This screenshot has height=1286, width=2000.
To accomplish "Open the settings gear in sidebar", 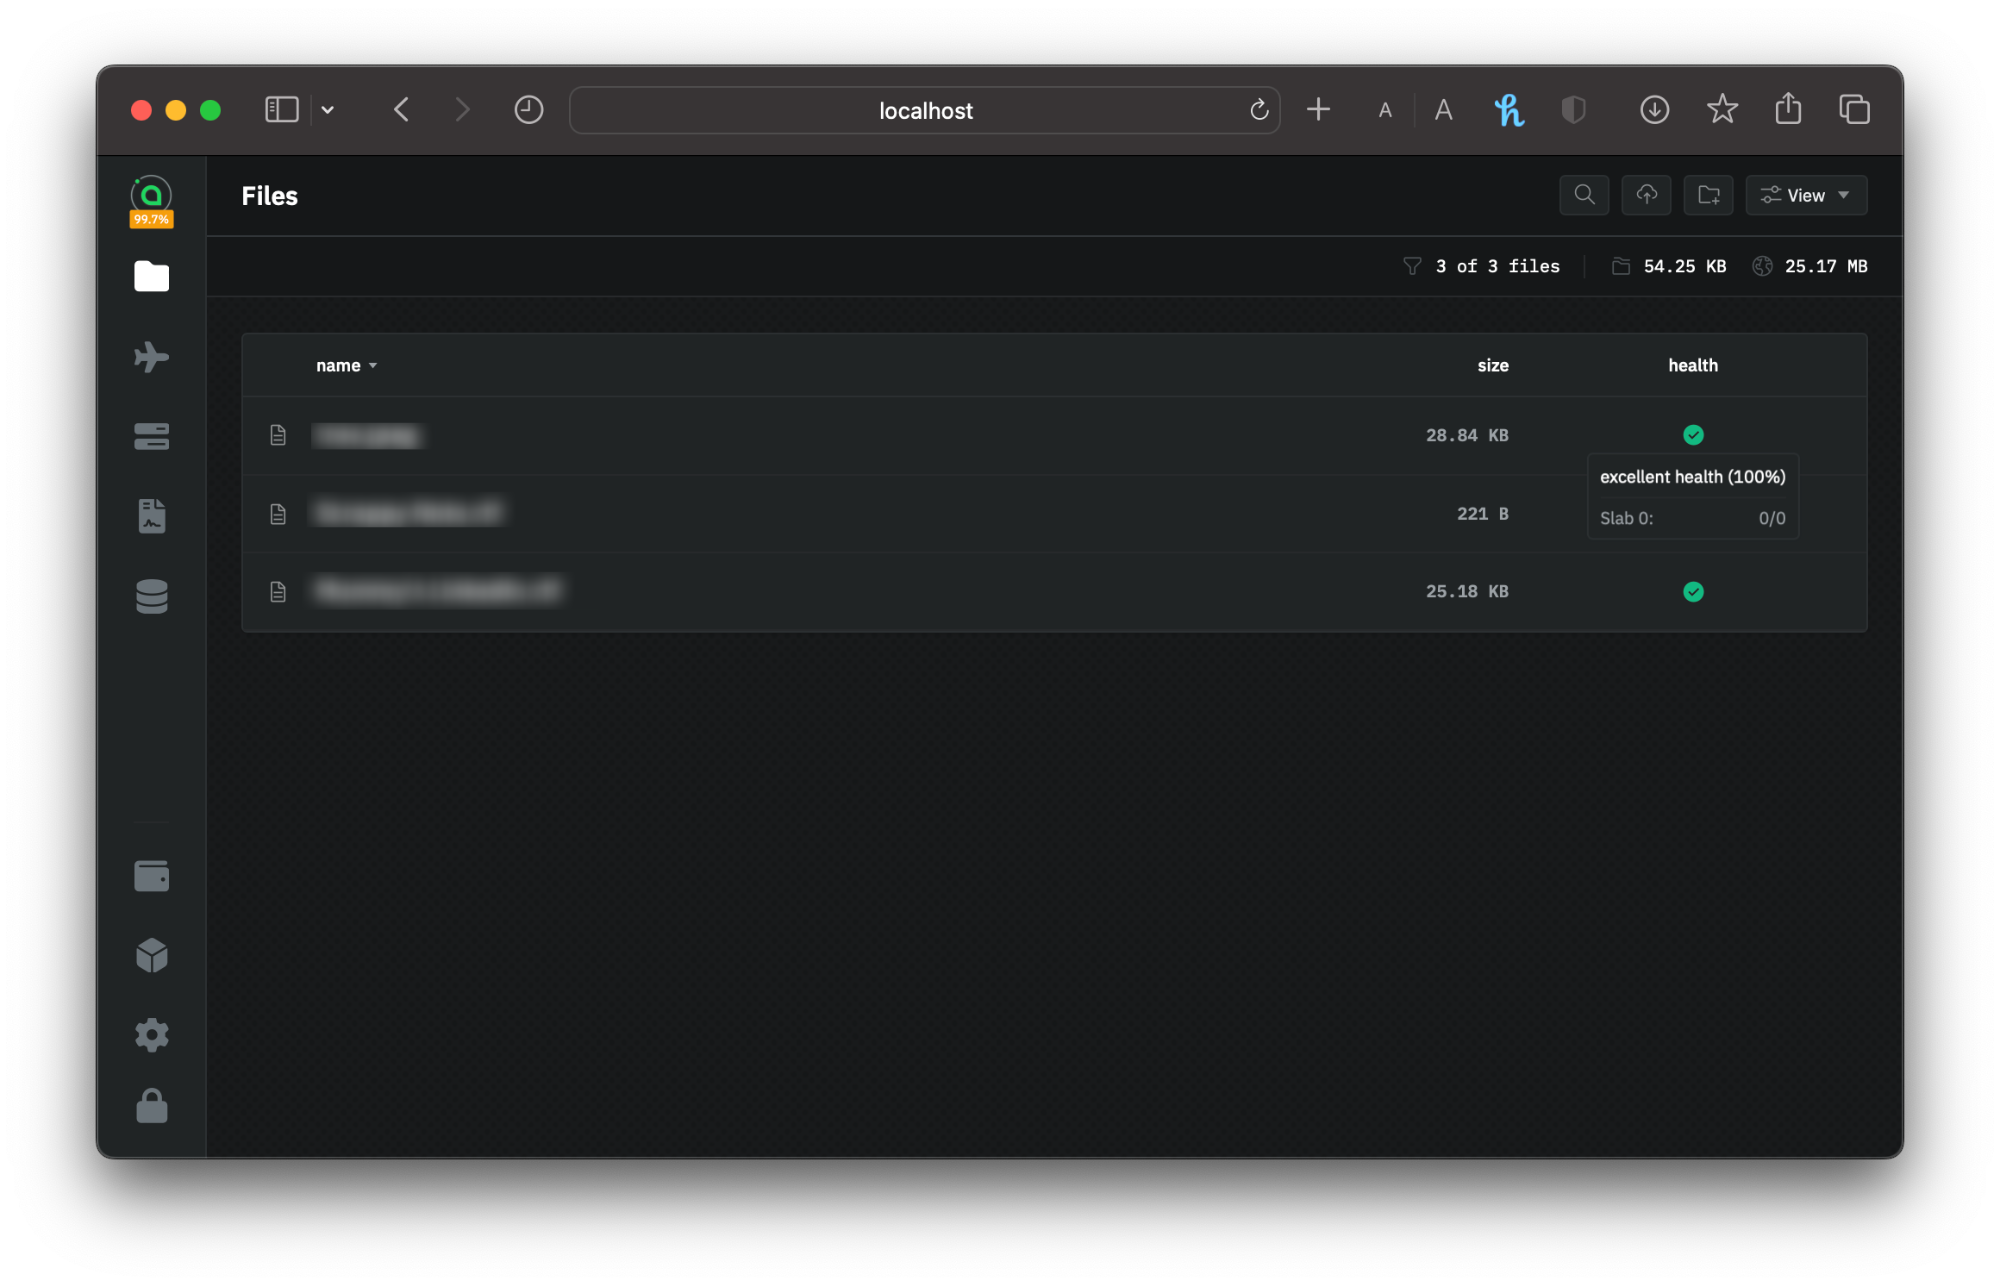I will click(x=151, y=1035).
